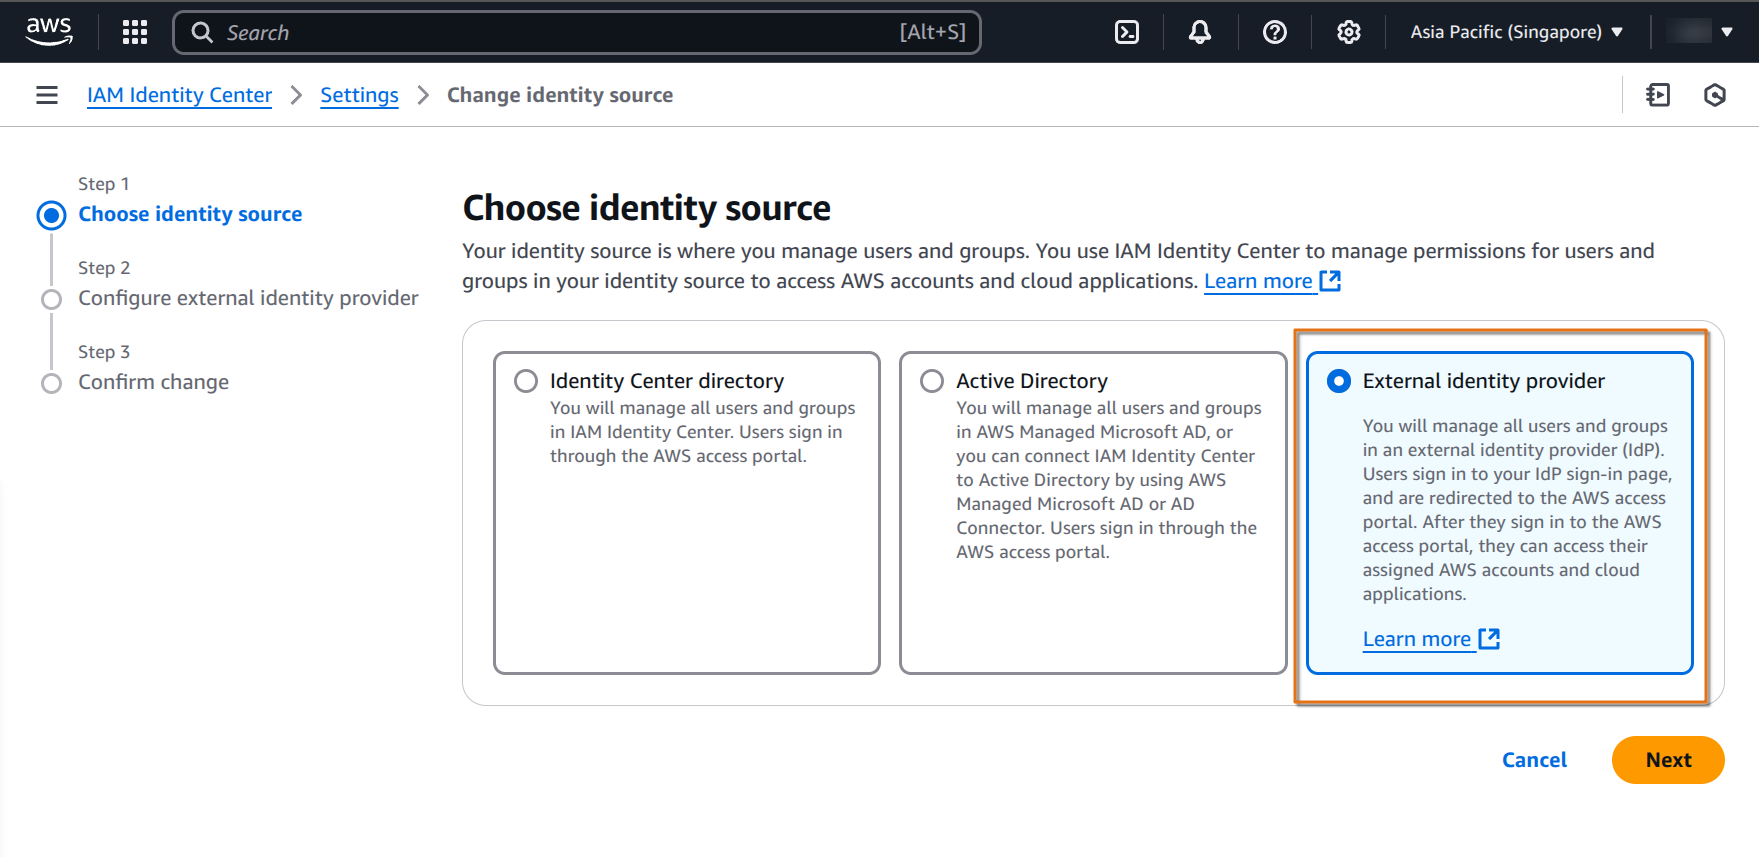
Task: Select the External identity provider radio button
Action: [x=1338, y=381]
